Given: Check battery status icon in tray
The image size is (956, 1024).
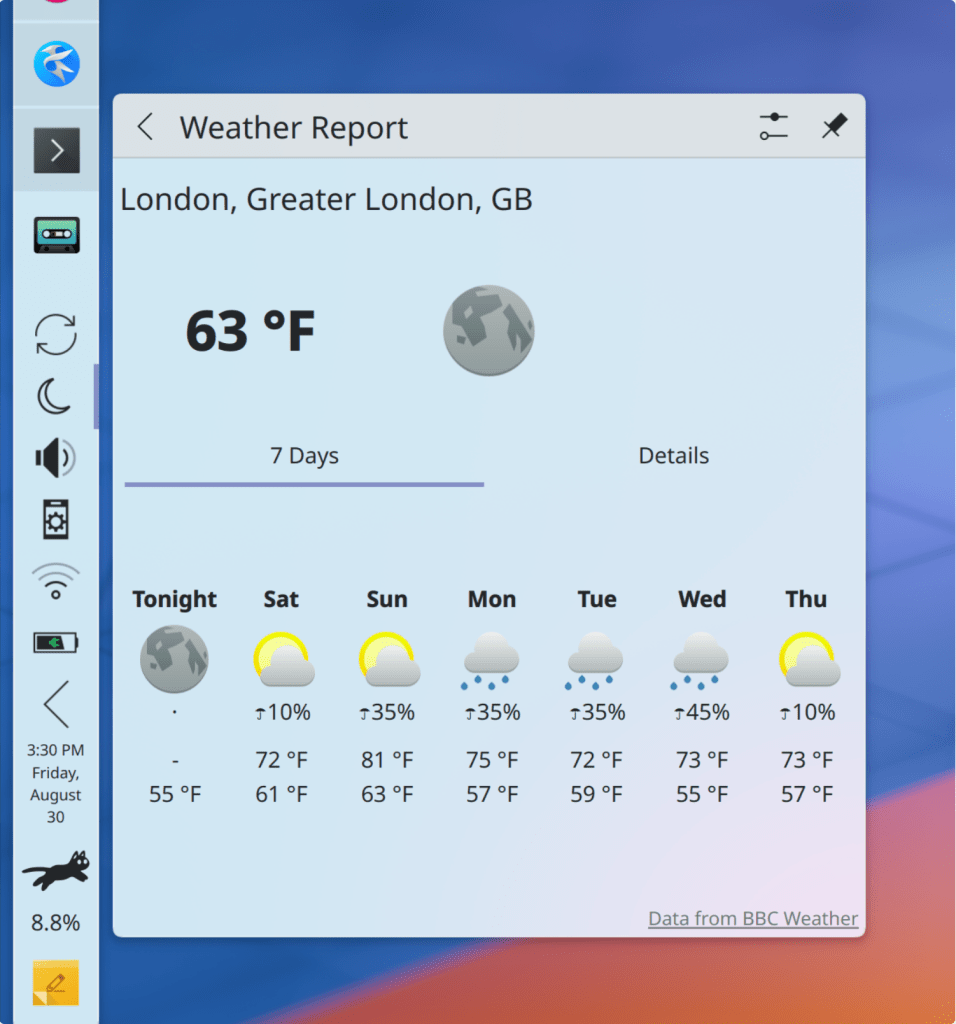Looking at the screenshot, I should 56,642.
